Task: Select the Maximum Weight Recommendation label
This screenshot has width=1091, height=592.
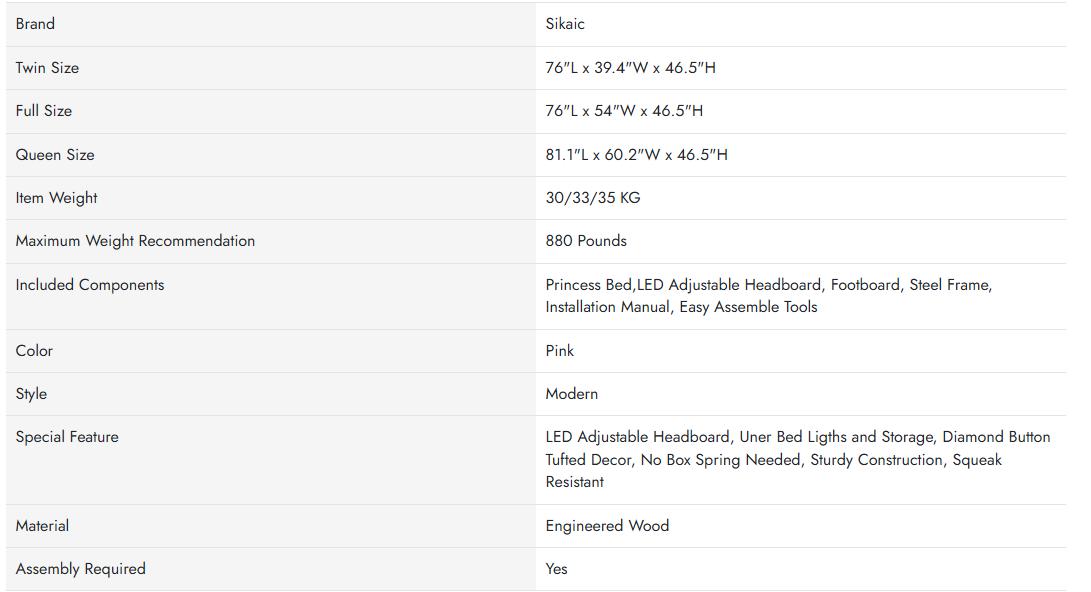Action: tap(135, 241)
